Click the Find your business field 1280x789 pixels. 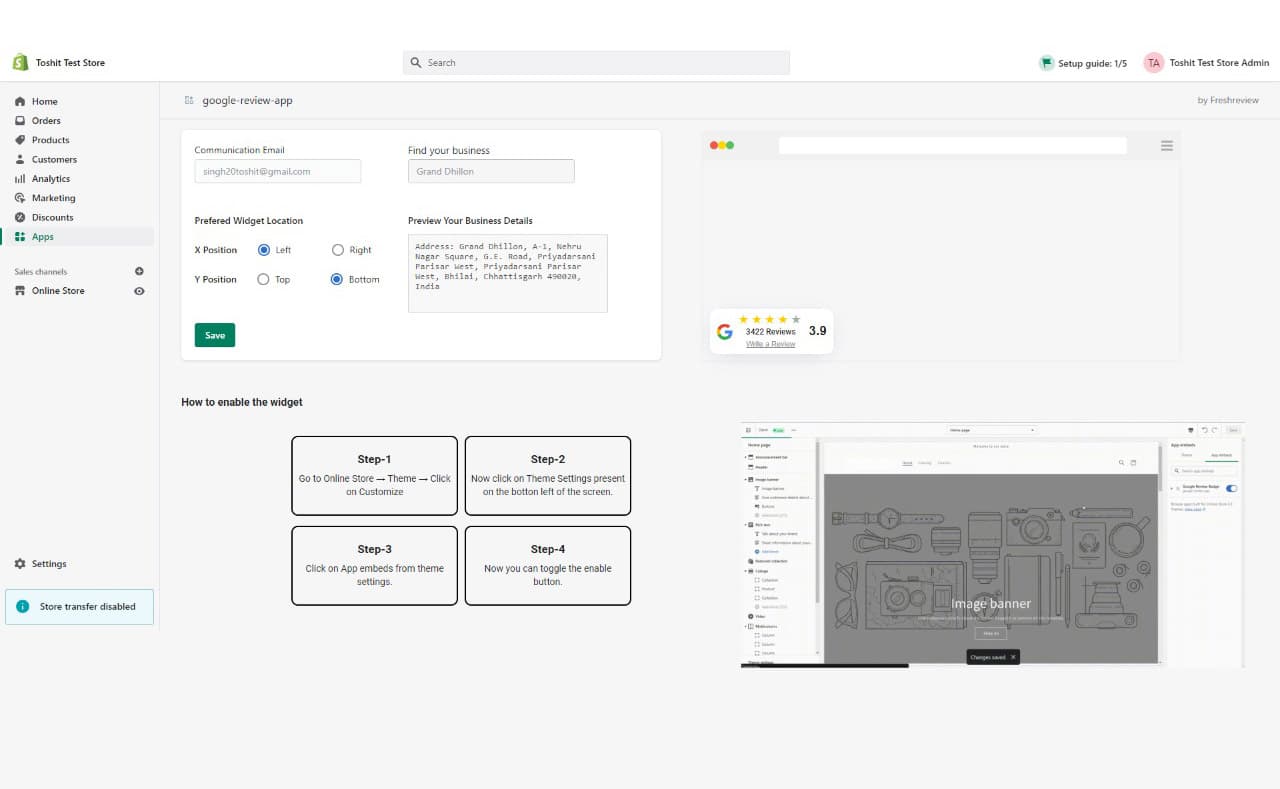(491, 171)
